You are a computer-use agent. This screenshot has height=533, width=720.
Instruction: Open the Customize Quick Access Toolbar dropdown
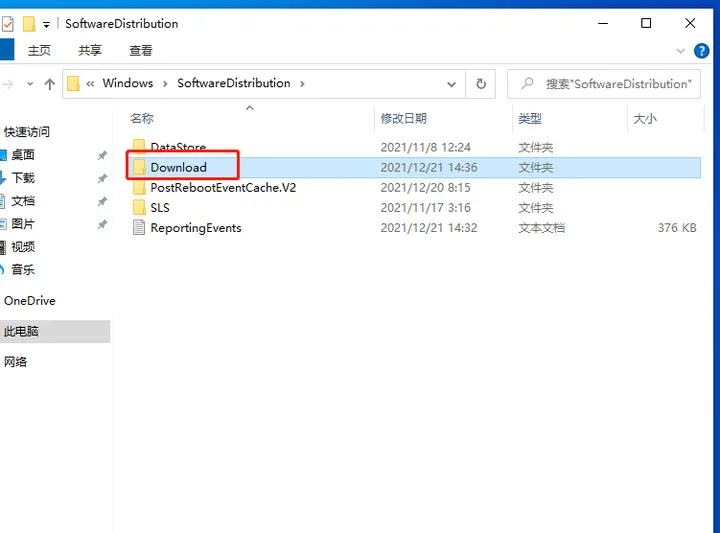coord(46,25)
